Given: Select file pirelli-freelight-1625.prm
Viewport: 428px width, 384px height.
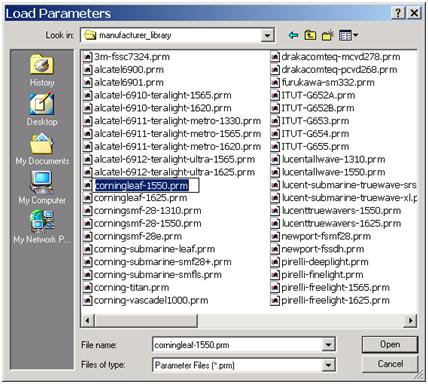Looking at the screenshot, I should pyautogui.click(x=335, y=300).
